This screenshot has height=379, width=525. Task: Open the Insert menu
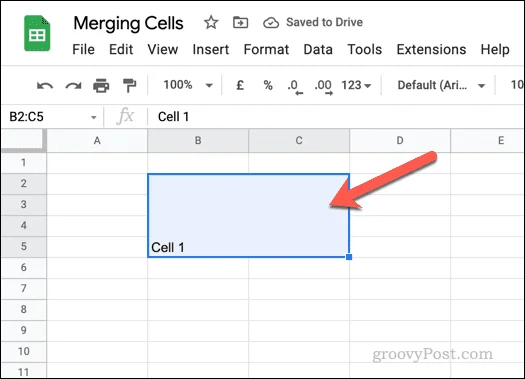211,50
